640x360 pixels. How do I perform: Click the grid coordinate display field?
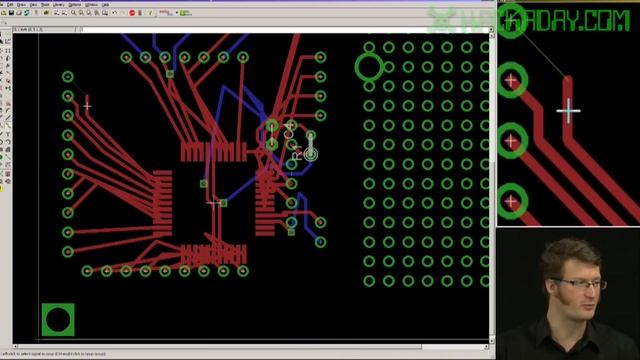(44, 29)
